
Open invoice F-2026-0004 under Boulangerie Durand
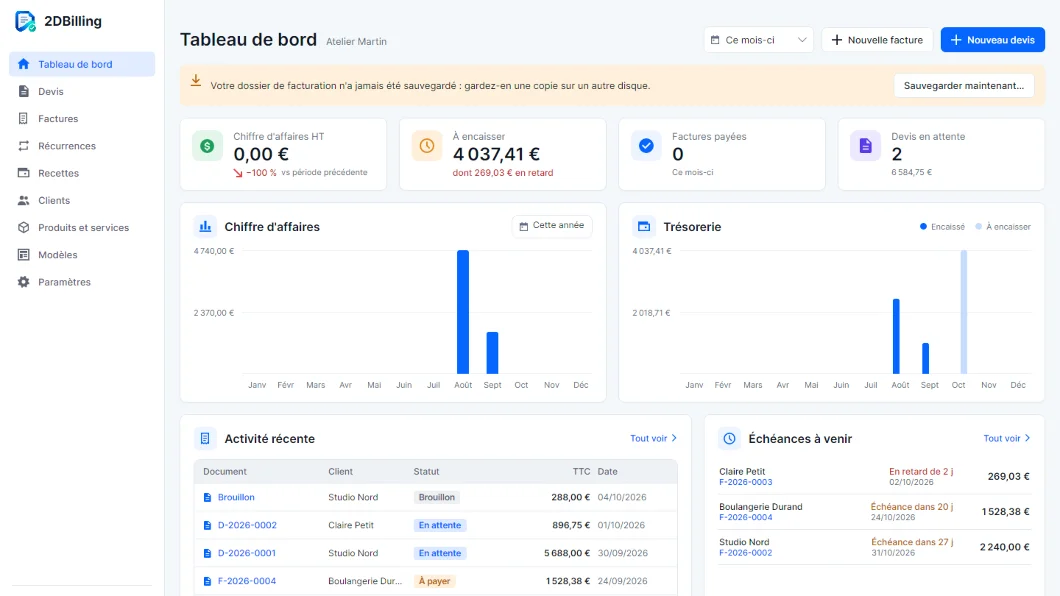(x=746, y=518)
